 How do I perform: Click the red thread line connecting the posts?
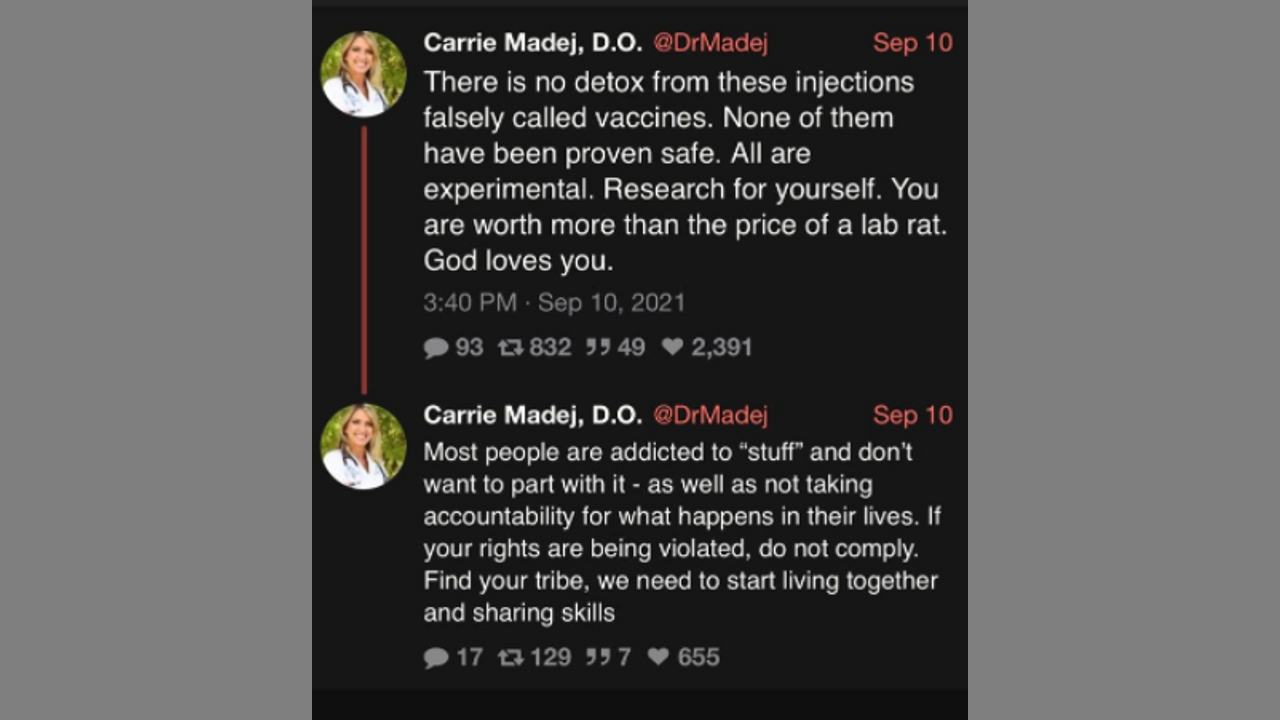click(x=364, y=260)
